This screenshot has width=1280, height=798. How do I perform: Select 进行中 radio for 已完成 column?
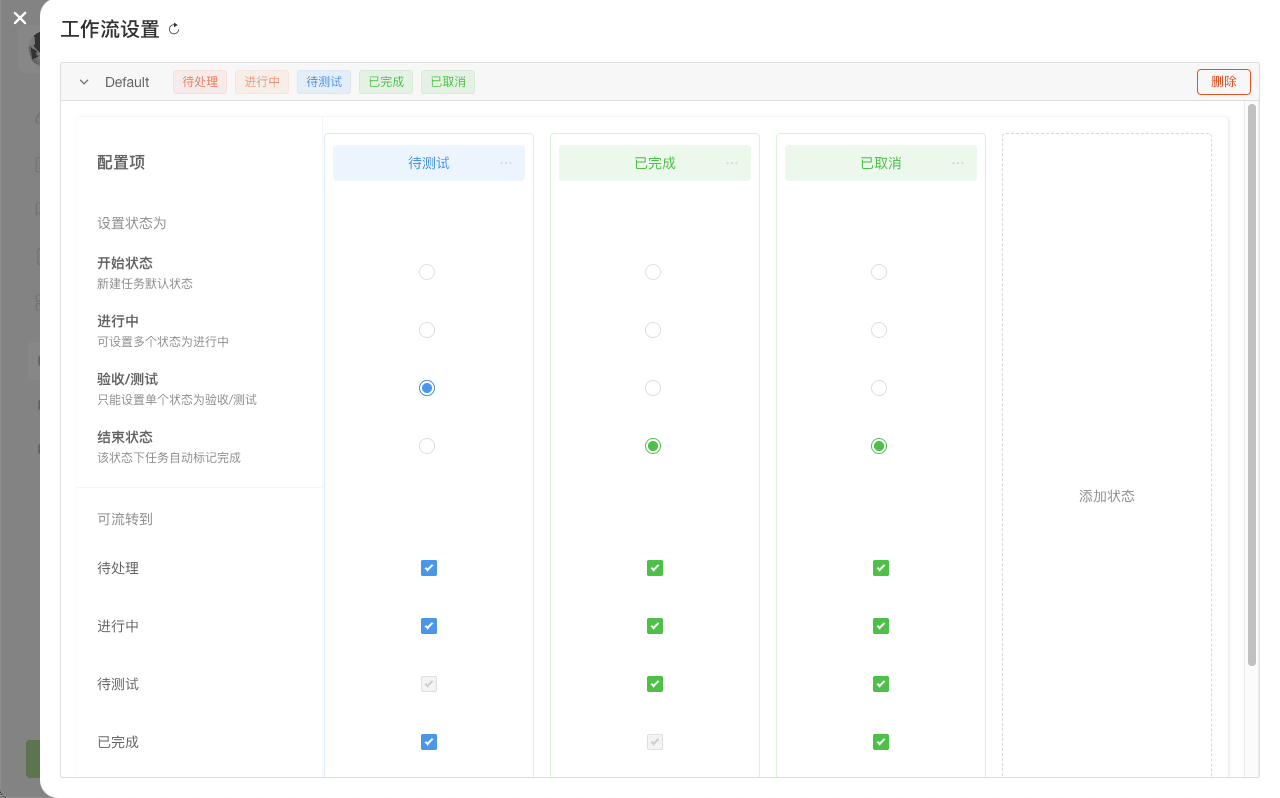click(653, 330)
